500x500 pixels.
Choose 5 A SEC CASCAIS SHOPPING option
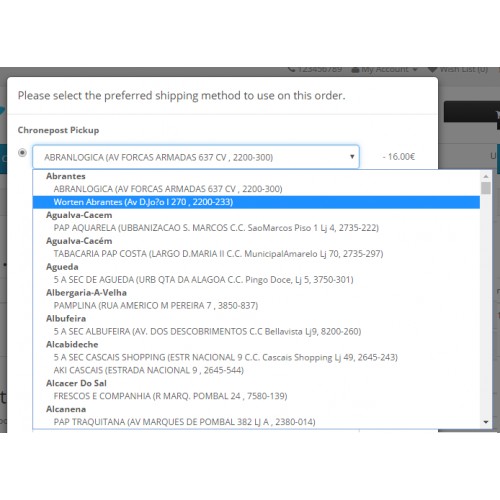(x=256, y=357)
